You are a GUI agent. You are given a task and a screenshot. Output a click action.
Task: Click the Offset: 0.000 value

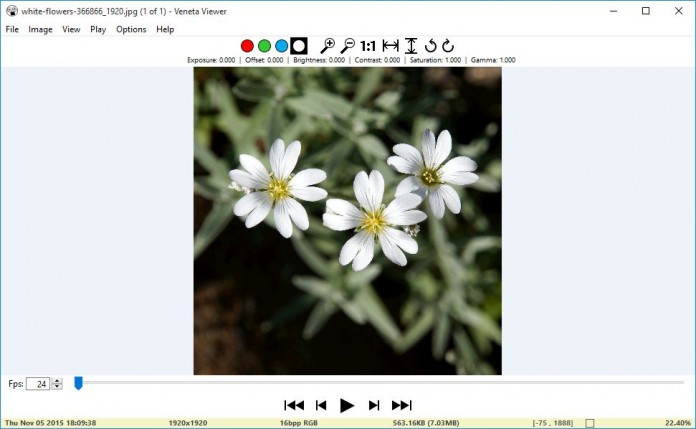coord(264,60)
